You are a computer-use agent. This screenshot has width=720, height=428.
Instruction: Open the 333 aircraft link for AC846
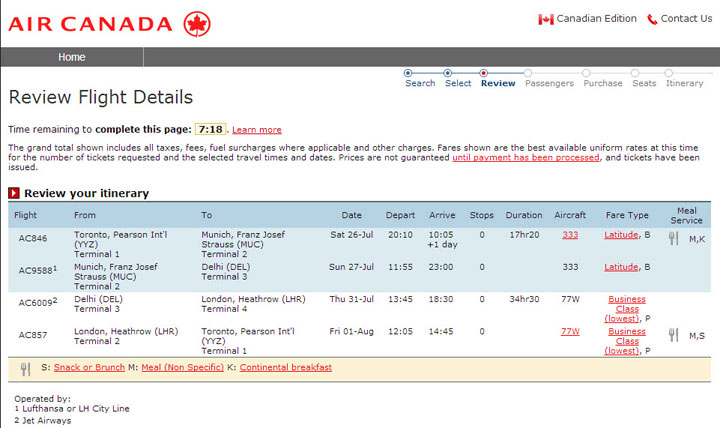coord(570,235)
